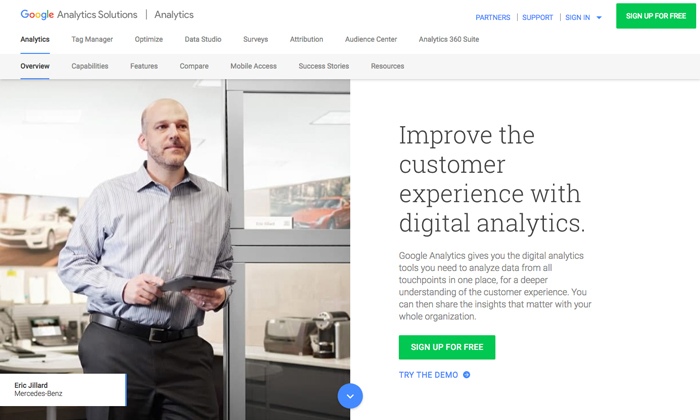This screenshot has height=420, width=700.
Task: Click the Partners link in header
Action: tap(493, 17)
